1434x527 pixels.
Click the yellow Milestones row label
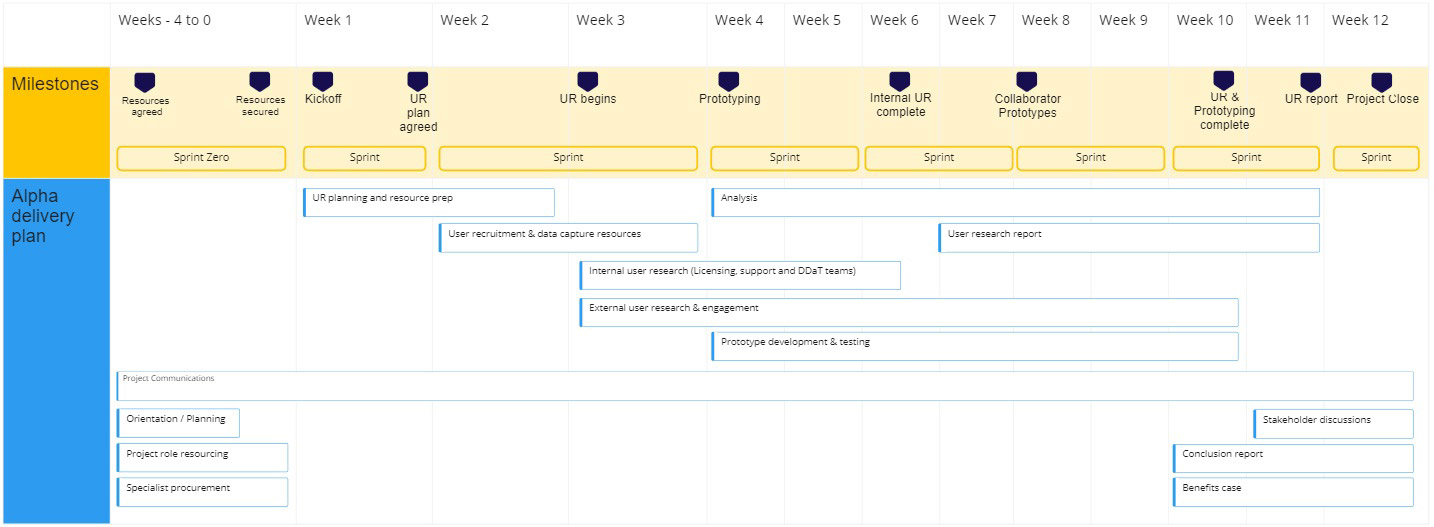coord(56,122)
